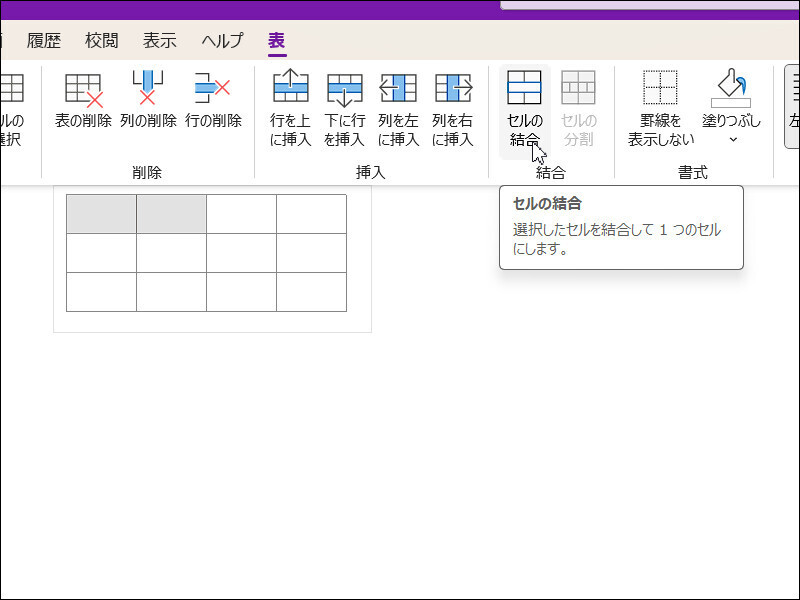The height and width of the screenshot is (600, 800).
Task: Switch to the 校閲 tab
Action: [x=101, y=41]
